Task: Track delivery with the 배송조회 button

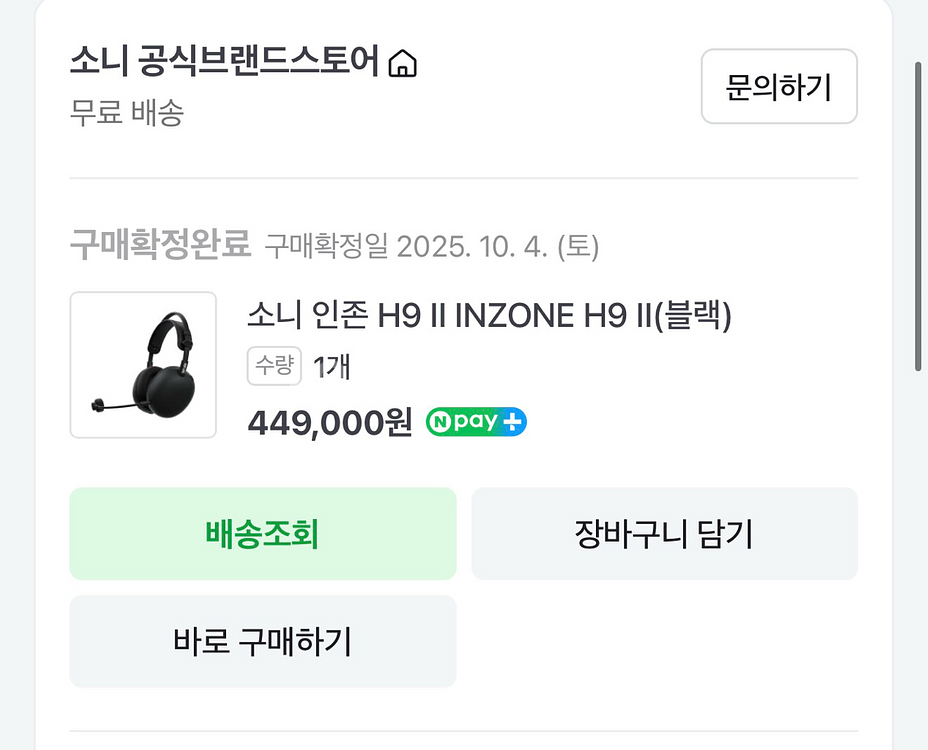Action: pos(262,534)
